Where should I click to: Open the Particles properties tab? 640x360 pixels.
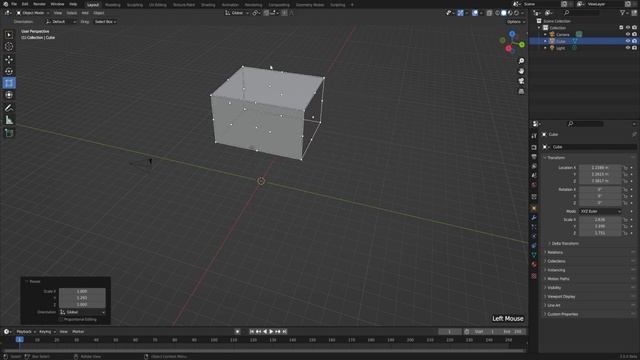tap(534, 227)
